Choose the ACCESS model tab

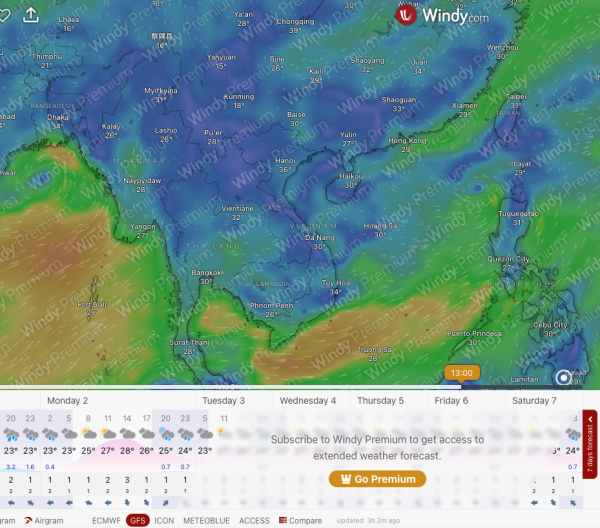pos(254,520)
